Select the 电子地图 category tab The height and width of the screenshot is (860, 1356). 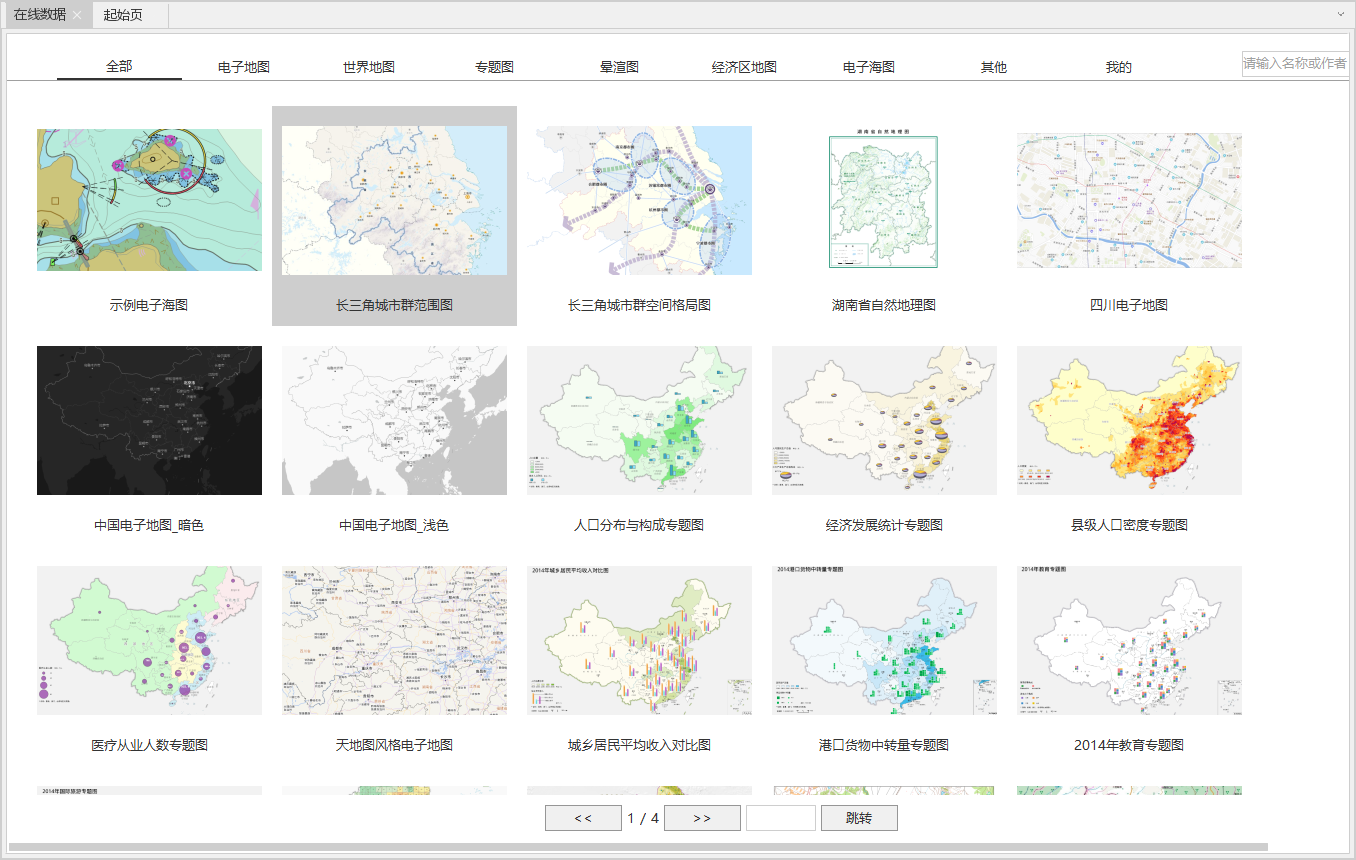(244, 67)
